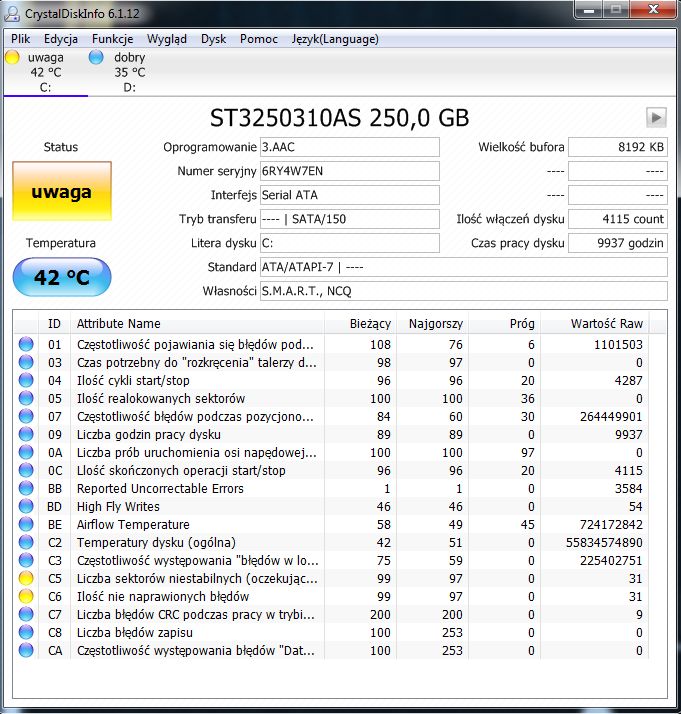Screen dimensions: 681x714
Task: Click the Próg column header
Action: pyautogui.click(x=504, y=323)
